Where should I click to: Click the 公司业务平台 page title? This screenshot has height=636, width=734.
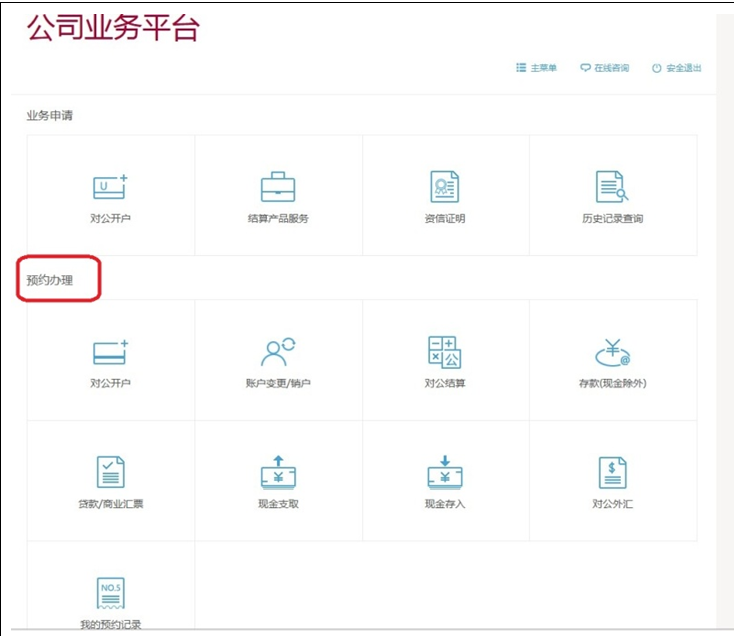113,28
